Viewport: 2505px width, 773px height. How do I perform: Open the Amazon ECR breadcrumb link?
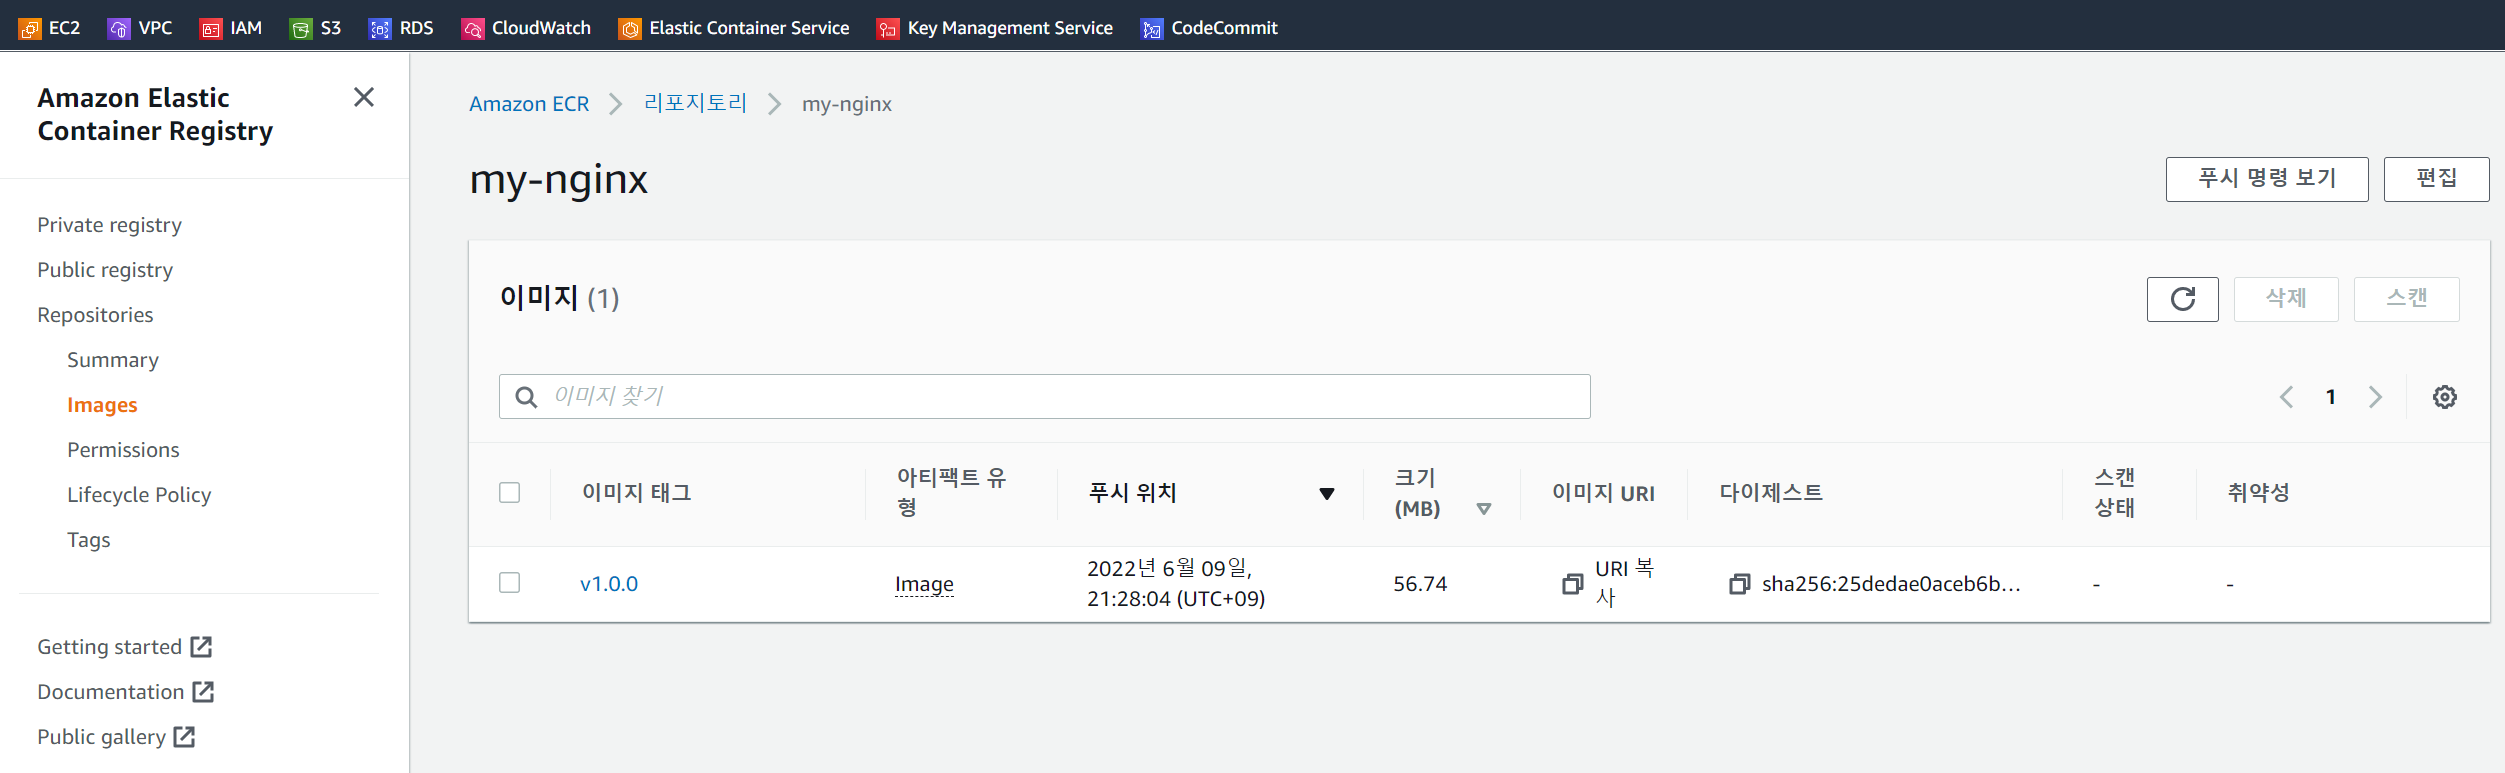coord(529,104)
